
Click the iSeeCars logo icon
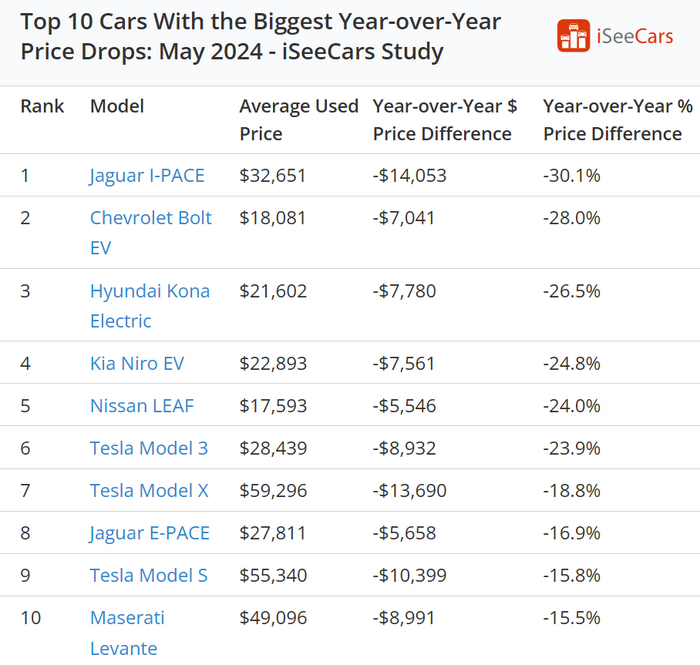click(574, 36)
